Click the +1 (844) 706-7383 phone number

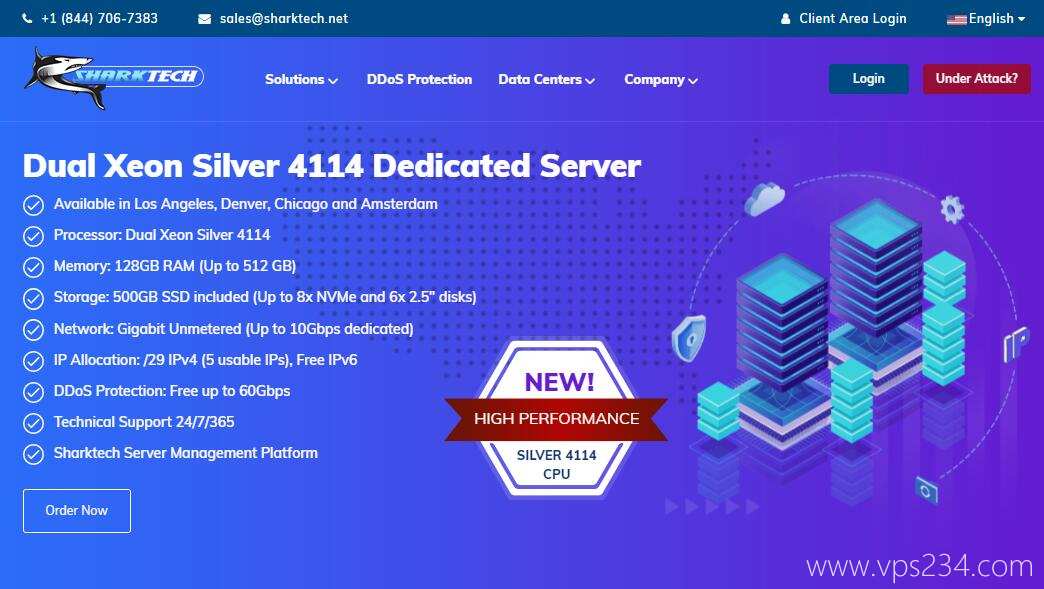100,19
